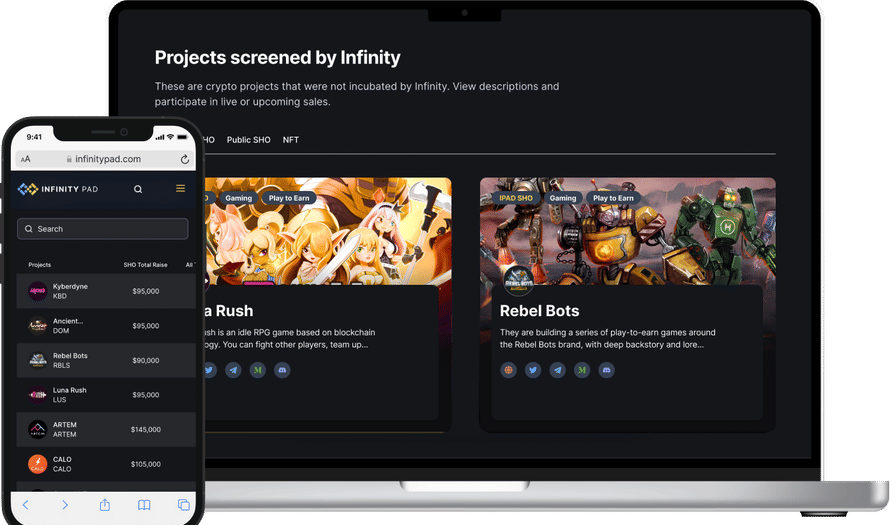The height and width of the screenshot is (525, 890).
Task: Click the Rebel Bots banner image
Action: pyautogui.click(x=628, y=231)
